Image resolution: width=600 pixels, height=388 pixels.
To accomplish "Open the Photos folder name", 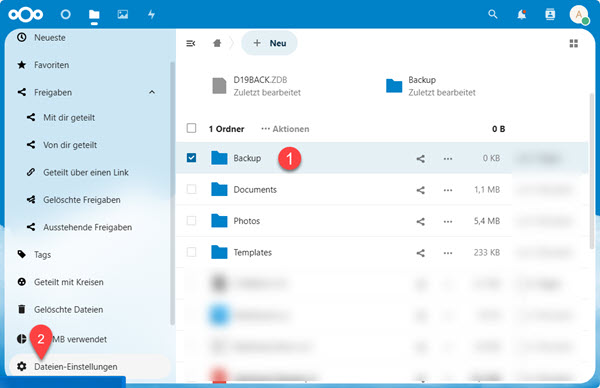I will [246, 221].
